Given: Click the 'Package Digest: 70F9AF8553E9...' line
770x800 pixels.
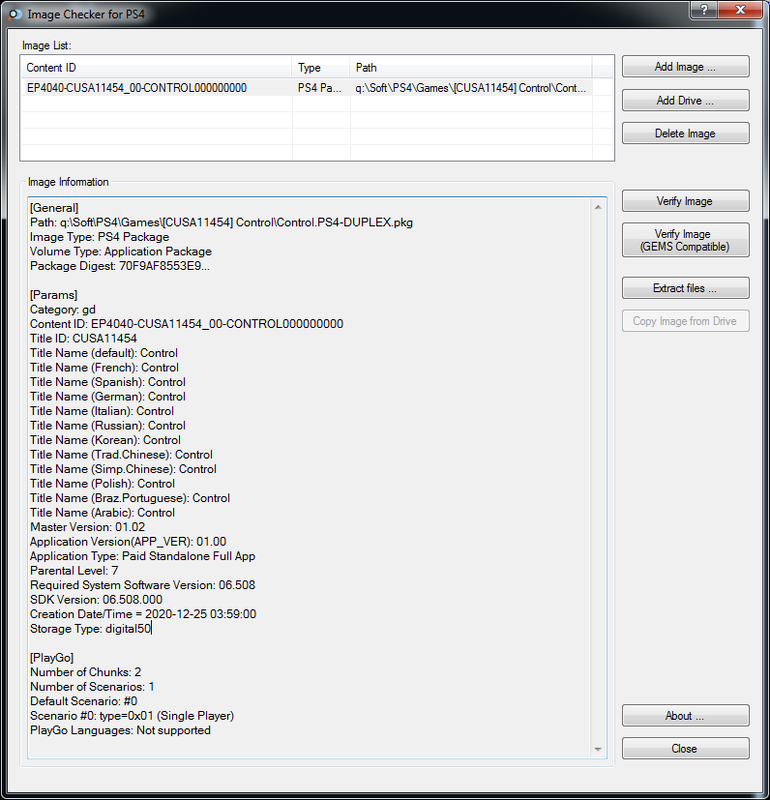Looking at the screenshot, I should pos(120,266).
